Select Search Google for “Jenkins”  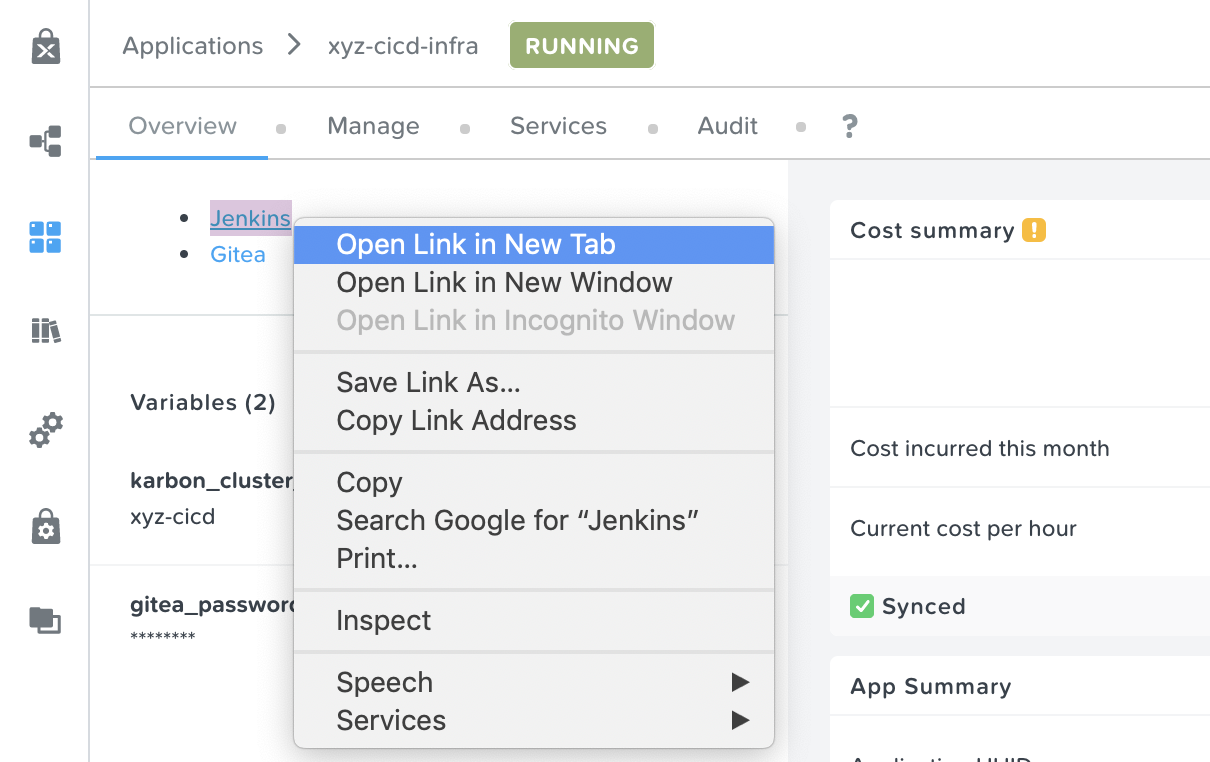(534, 521)
